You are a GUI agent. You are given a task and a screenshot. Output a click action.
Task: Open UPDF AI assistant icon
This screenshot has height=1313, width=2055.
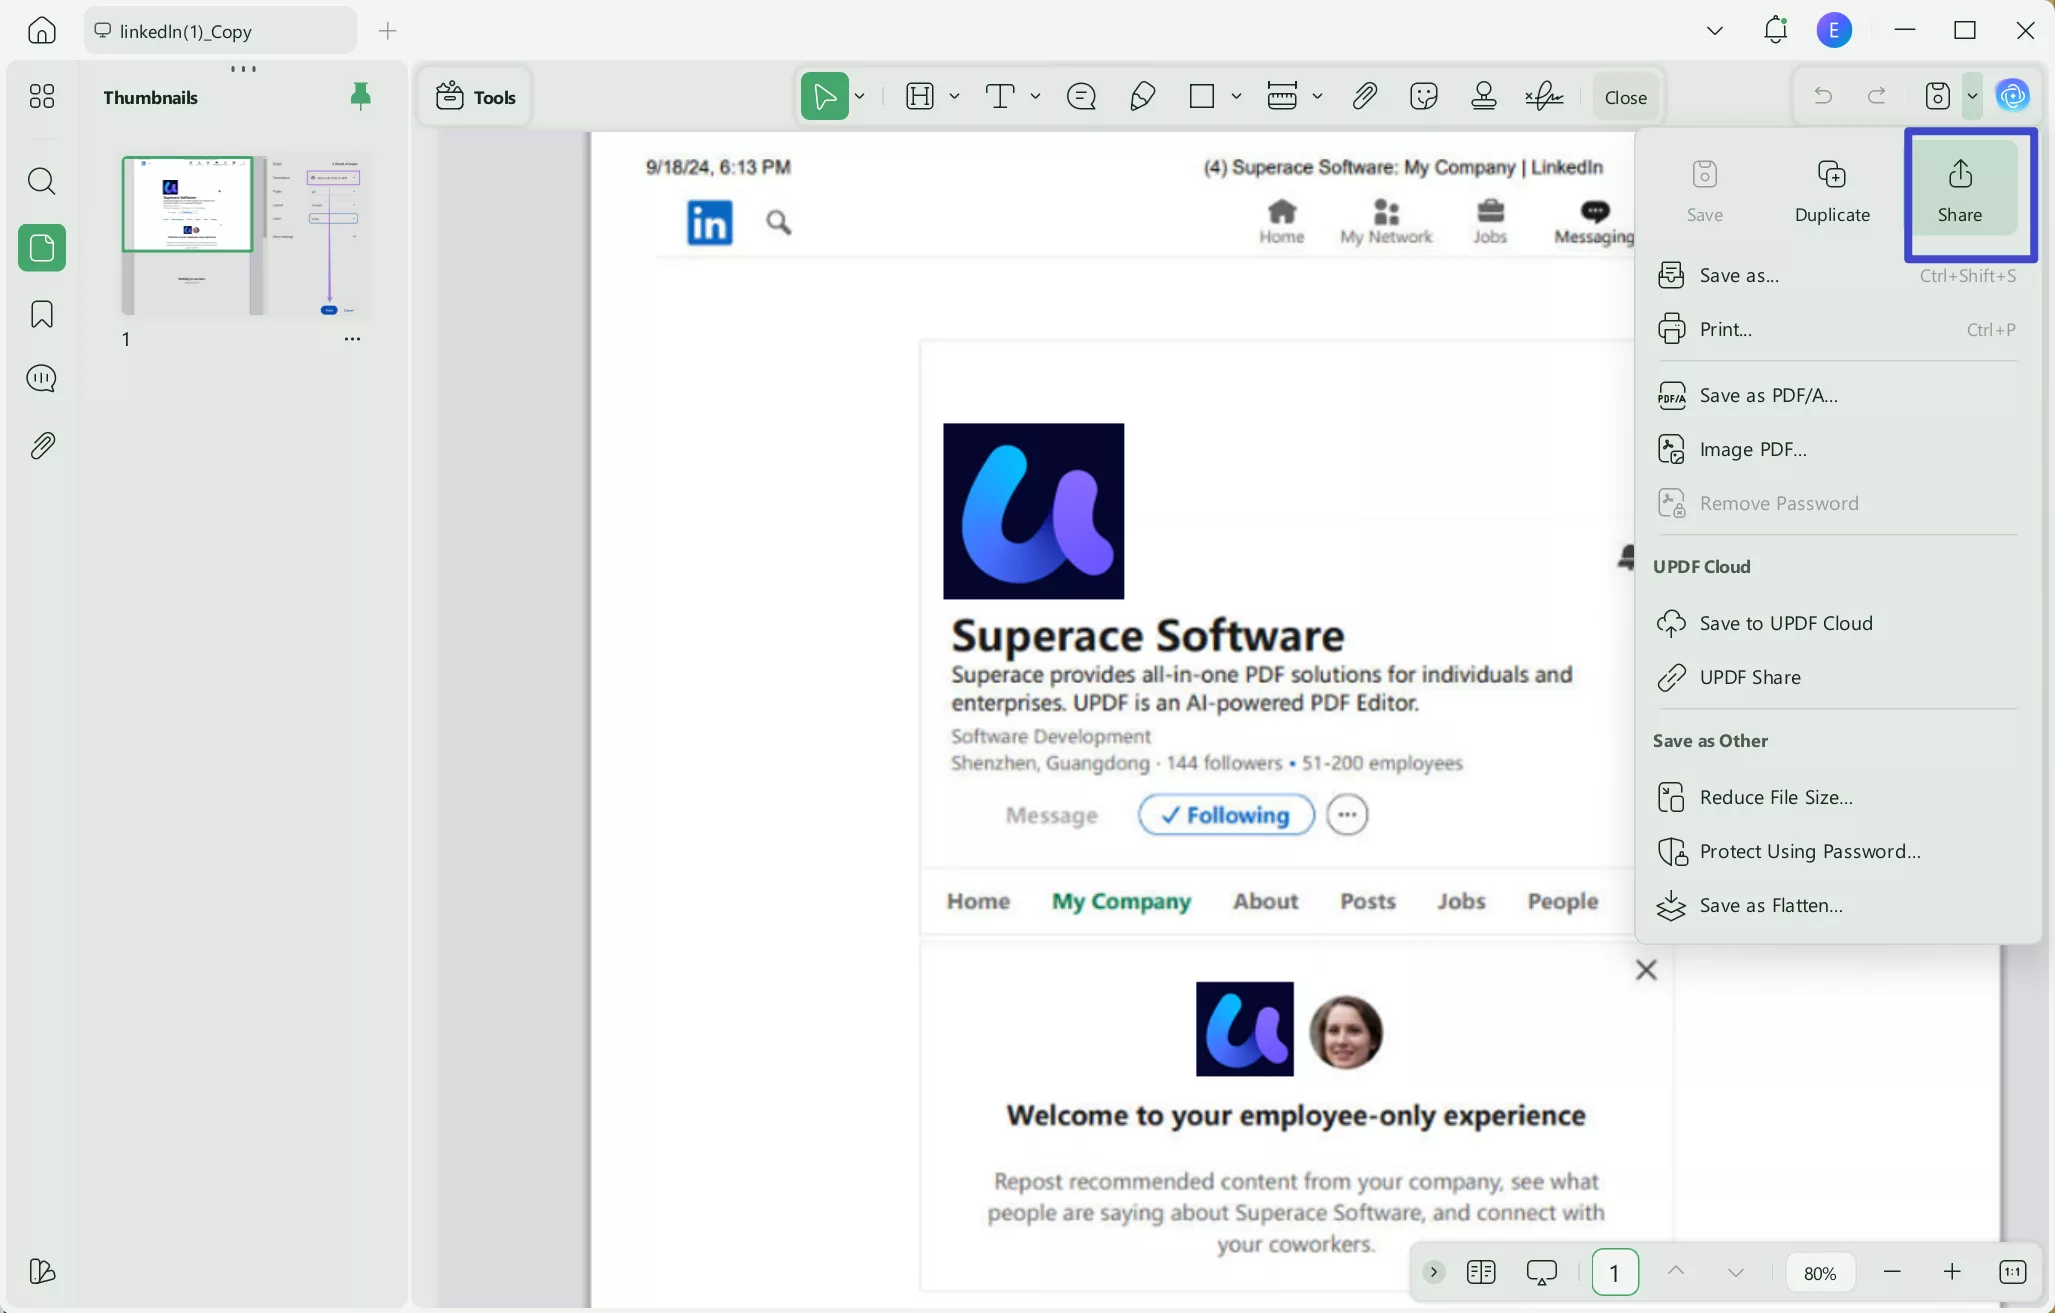click(2012, 96)
